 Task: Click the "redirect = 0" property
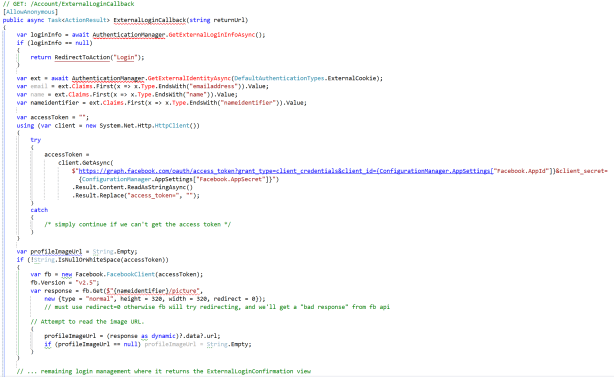[234, 299]
